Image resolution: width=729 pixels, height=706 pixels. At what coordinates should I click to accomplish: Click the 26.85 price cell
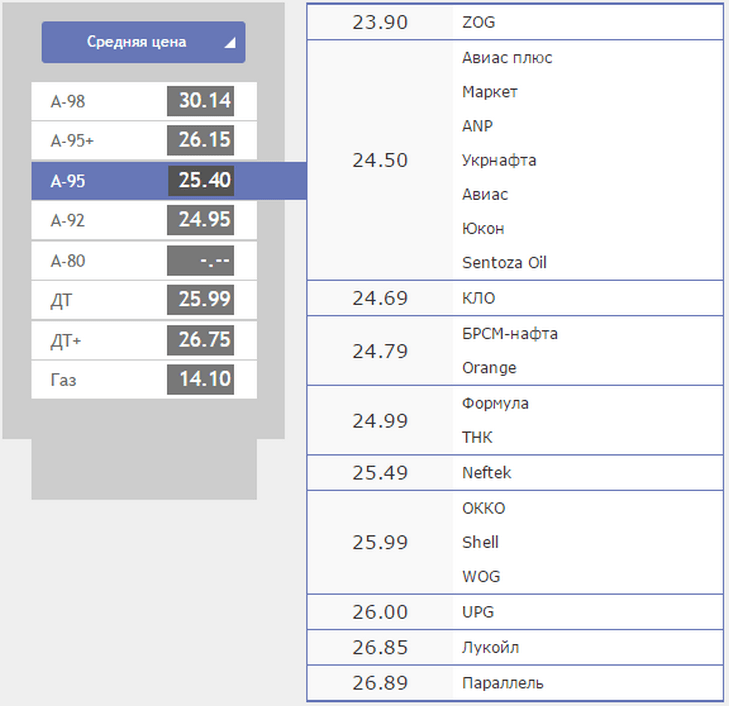click(x=380, y=648)
